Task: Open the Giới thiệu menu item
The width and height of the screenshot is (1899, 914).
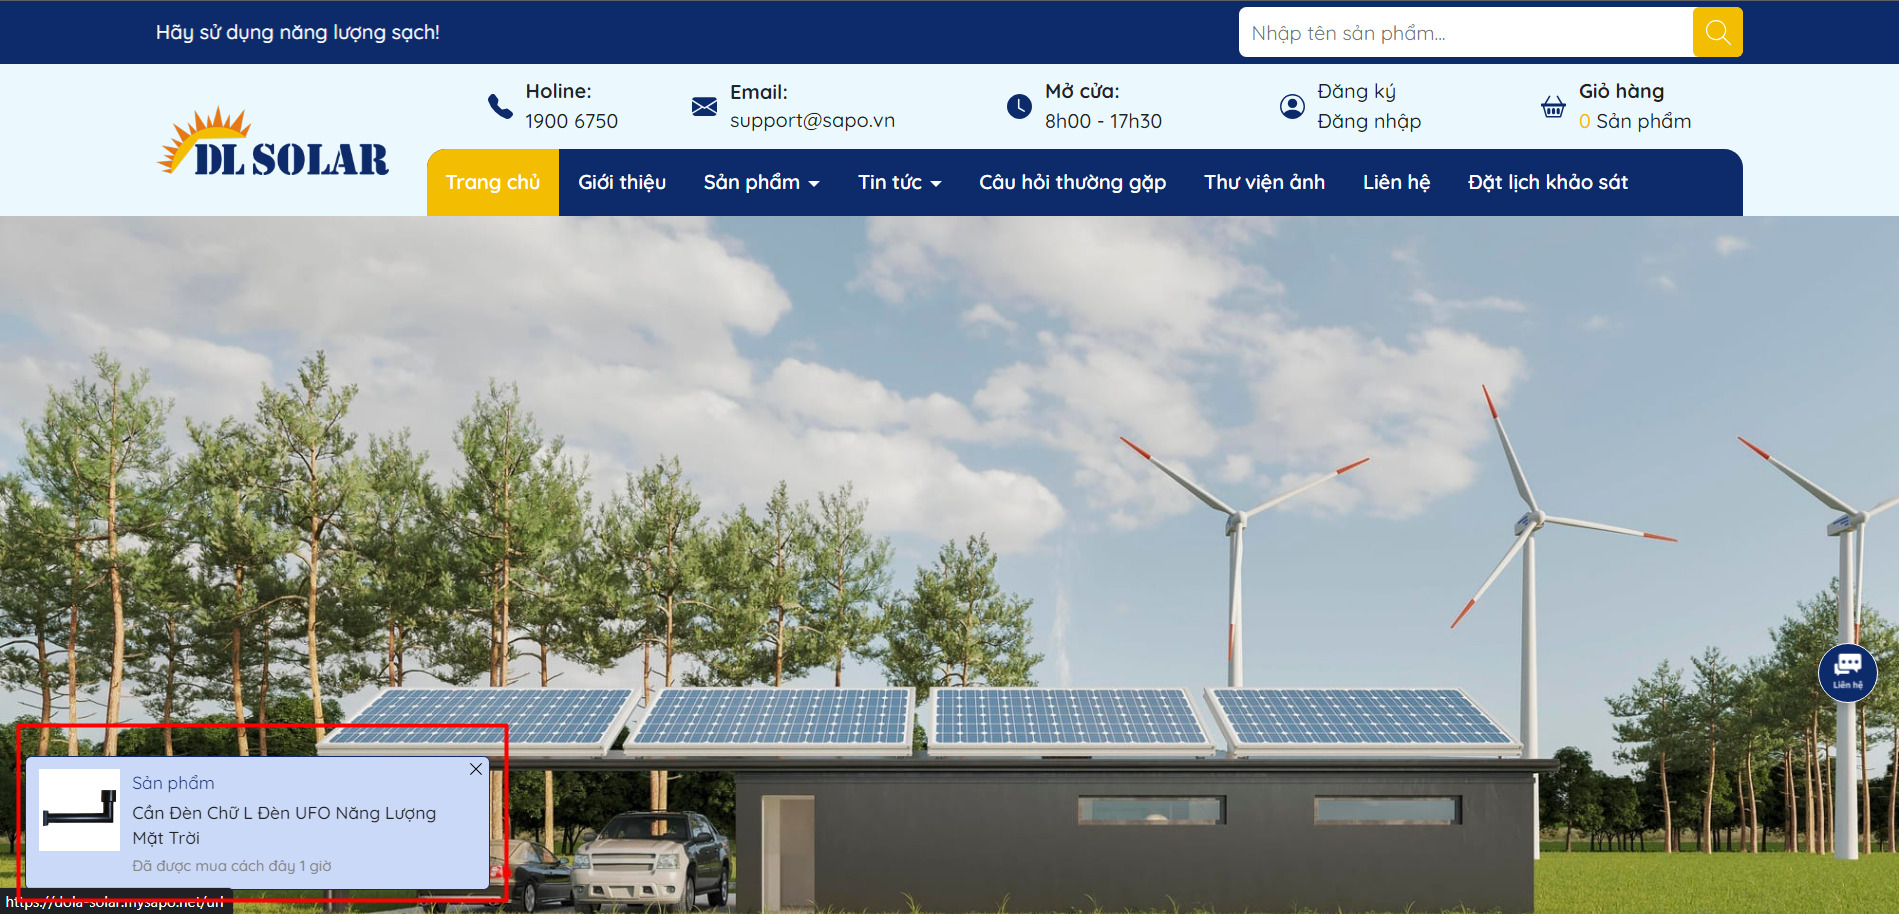Action: point(622,182)
